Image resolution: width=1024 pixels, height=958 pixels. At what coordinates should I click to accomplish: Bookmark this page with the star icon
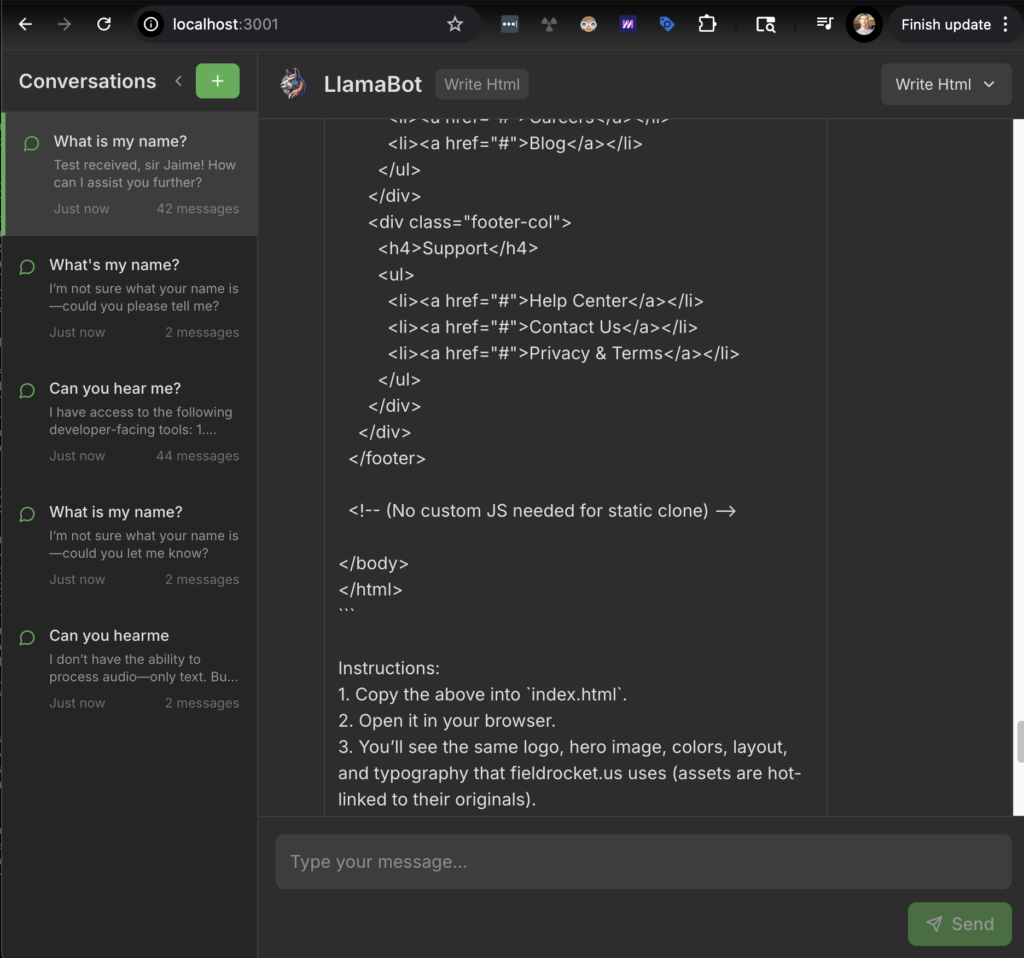[x=455, y=24]
